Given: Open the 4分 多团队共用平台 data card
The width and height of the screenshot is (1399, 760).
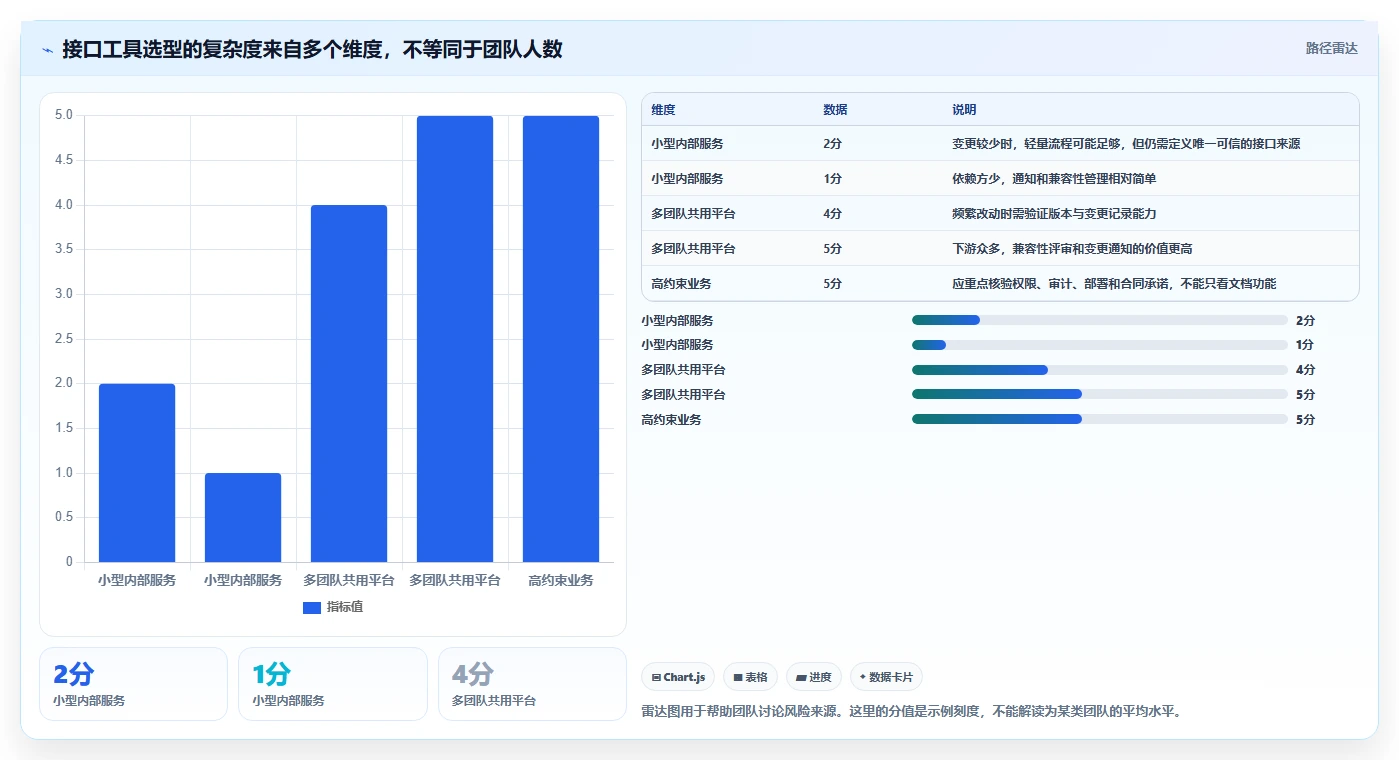Looking at the screenshot, I should point(532,684).
